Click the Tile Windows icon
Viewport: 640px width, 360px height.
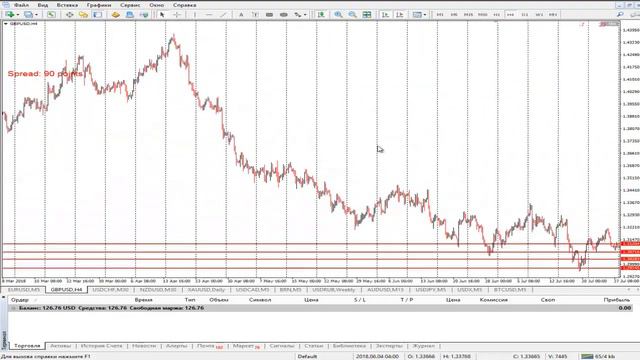(x=367, y=15)
